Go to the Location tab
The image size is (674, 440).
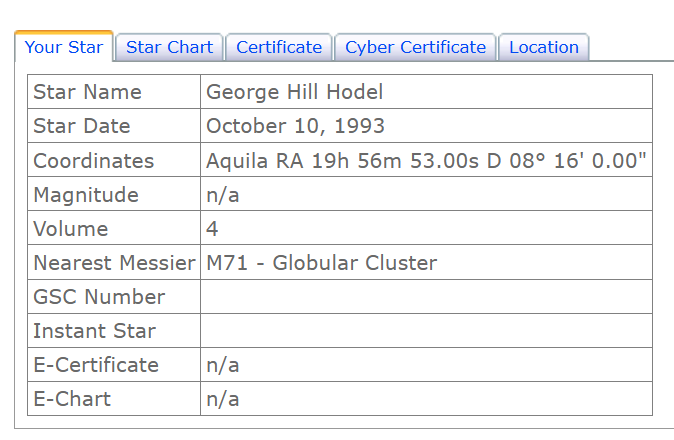tap(544, 47)
